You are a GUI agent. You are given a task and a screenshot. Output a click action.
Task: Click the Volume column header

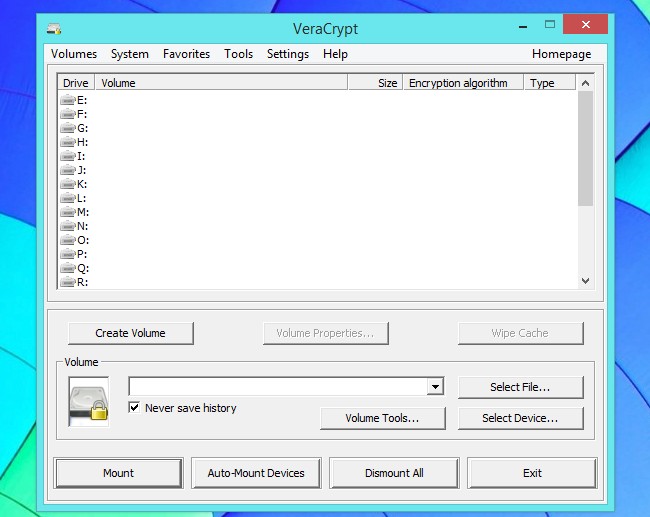(x=221, y=83)
